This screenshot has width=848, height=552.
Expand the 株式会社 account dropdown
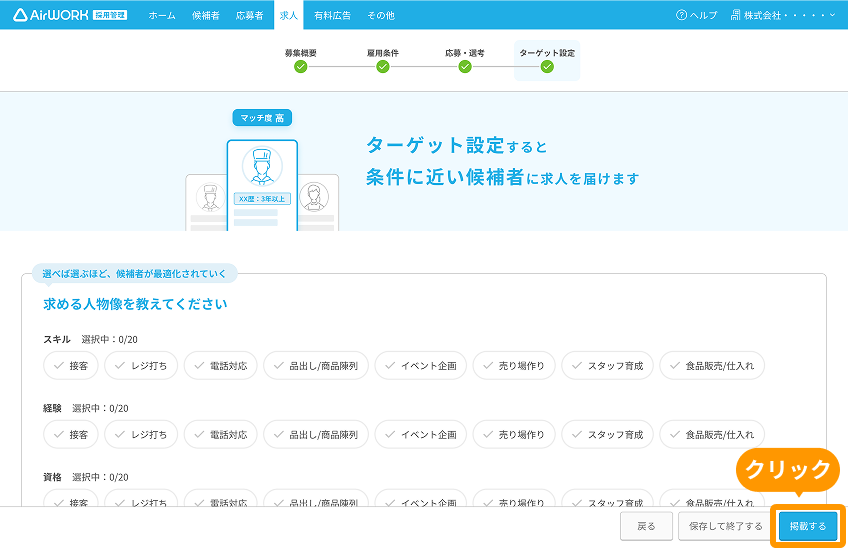pyautogui.click(x=784, y=15)
